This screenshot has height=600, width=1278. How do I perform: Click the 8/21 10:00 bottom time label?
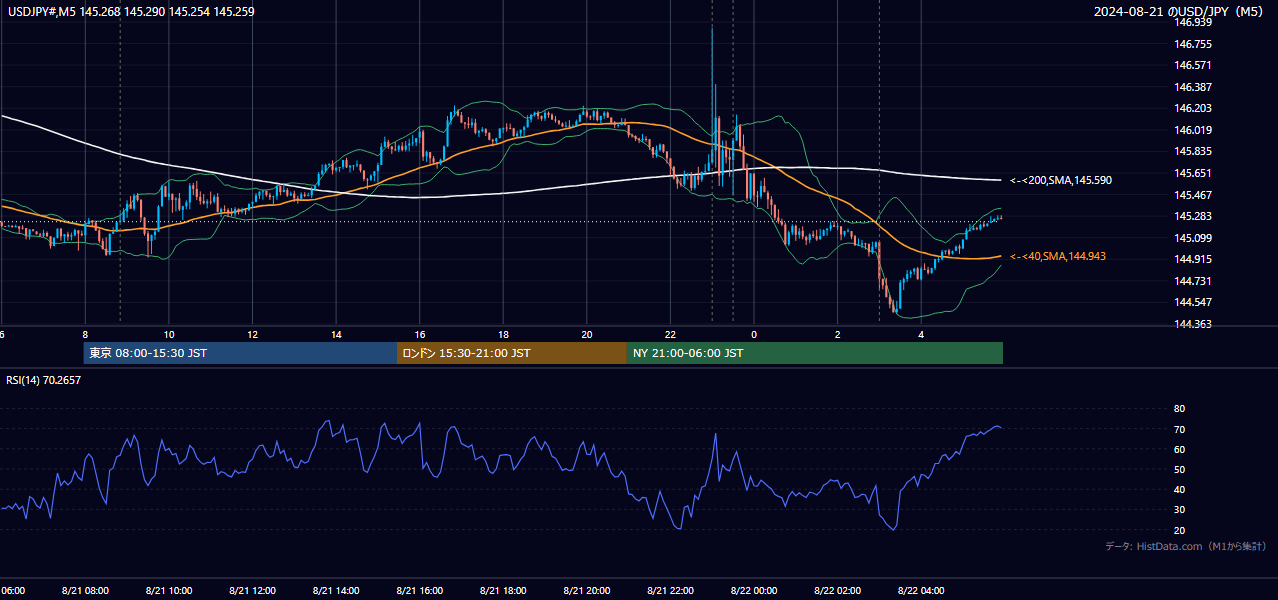pos(169,591)
